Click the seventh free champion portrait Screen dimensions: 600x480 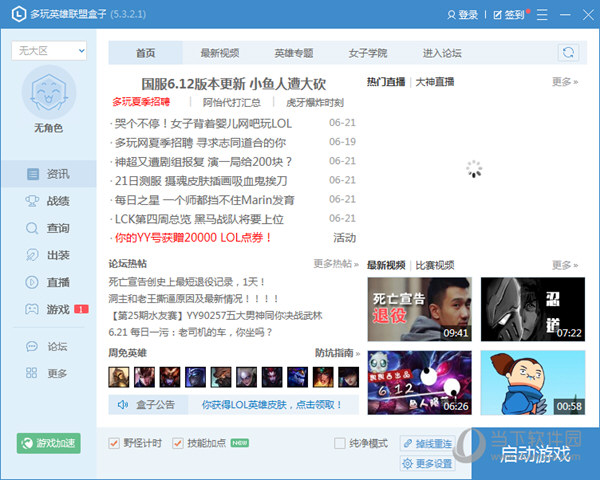pos(272,377)
